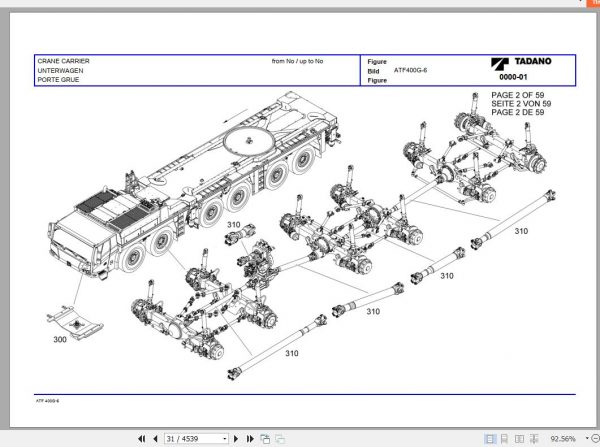Screen dimensions: 600x447
Task: Select continuous facing view mode
Action: coord(534,439)
